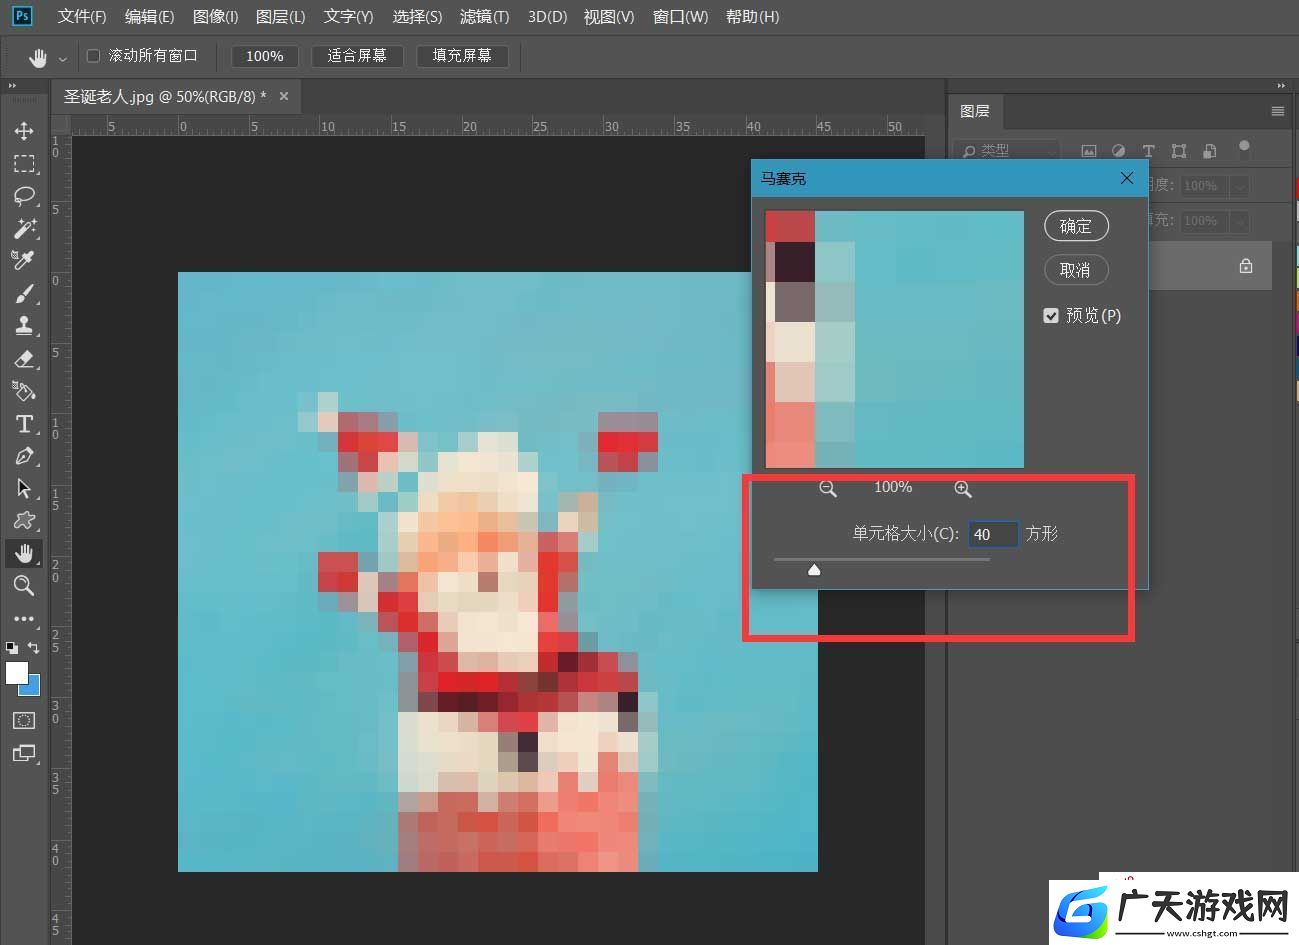Screen dimensions: 1299x945
Task: Open the 帮助(H) menu
Action: click(x=752, y=17)
